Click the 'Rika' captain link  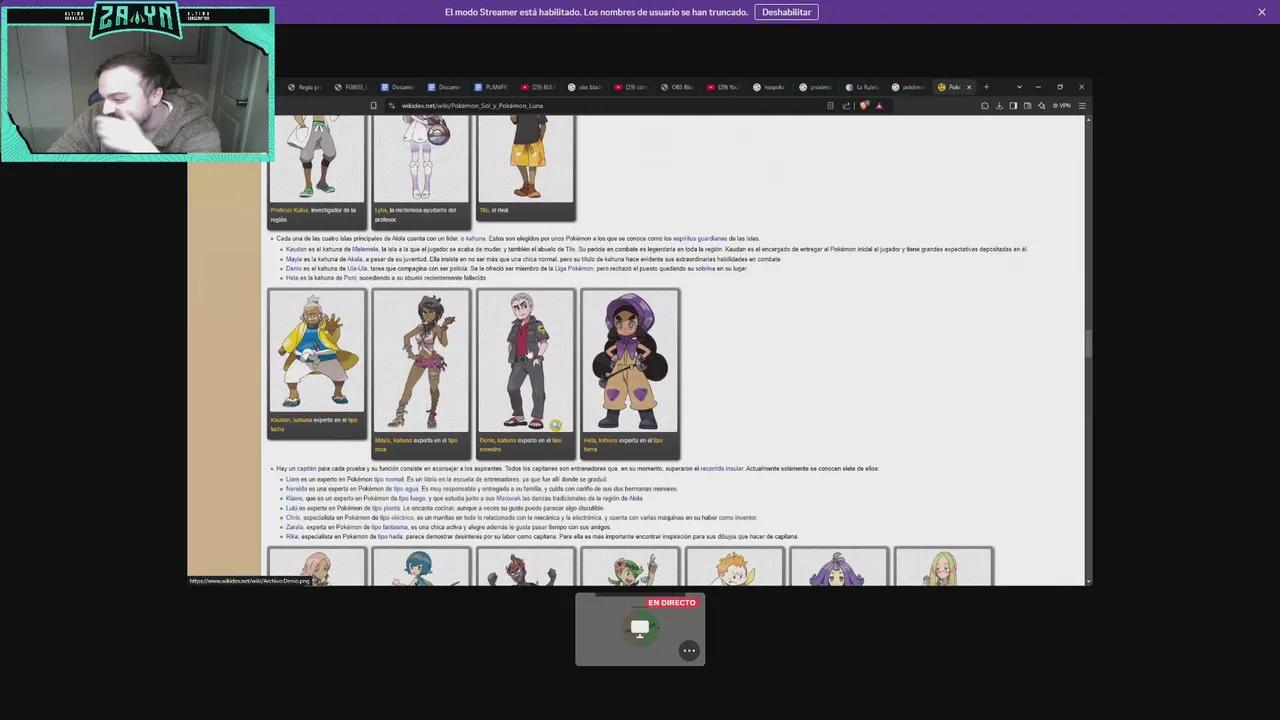tap(292, 537)
